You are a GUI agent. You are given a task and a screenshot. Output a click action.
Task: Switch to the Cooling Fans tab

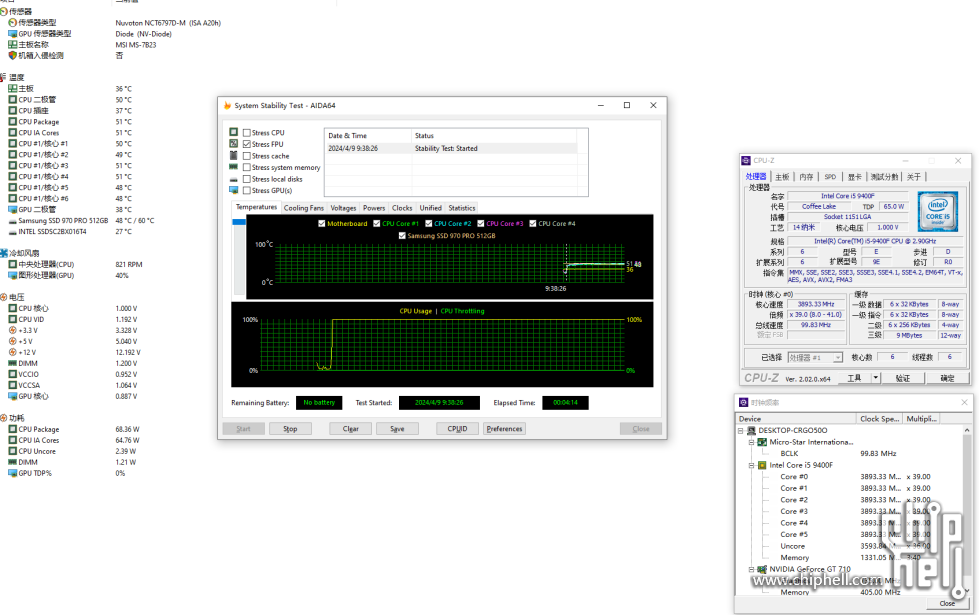coord(303,208)
